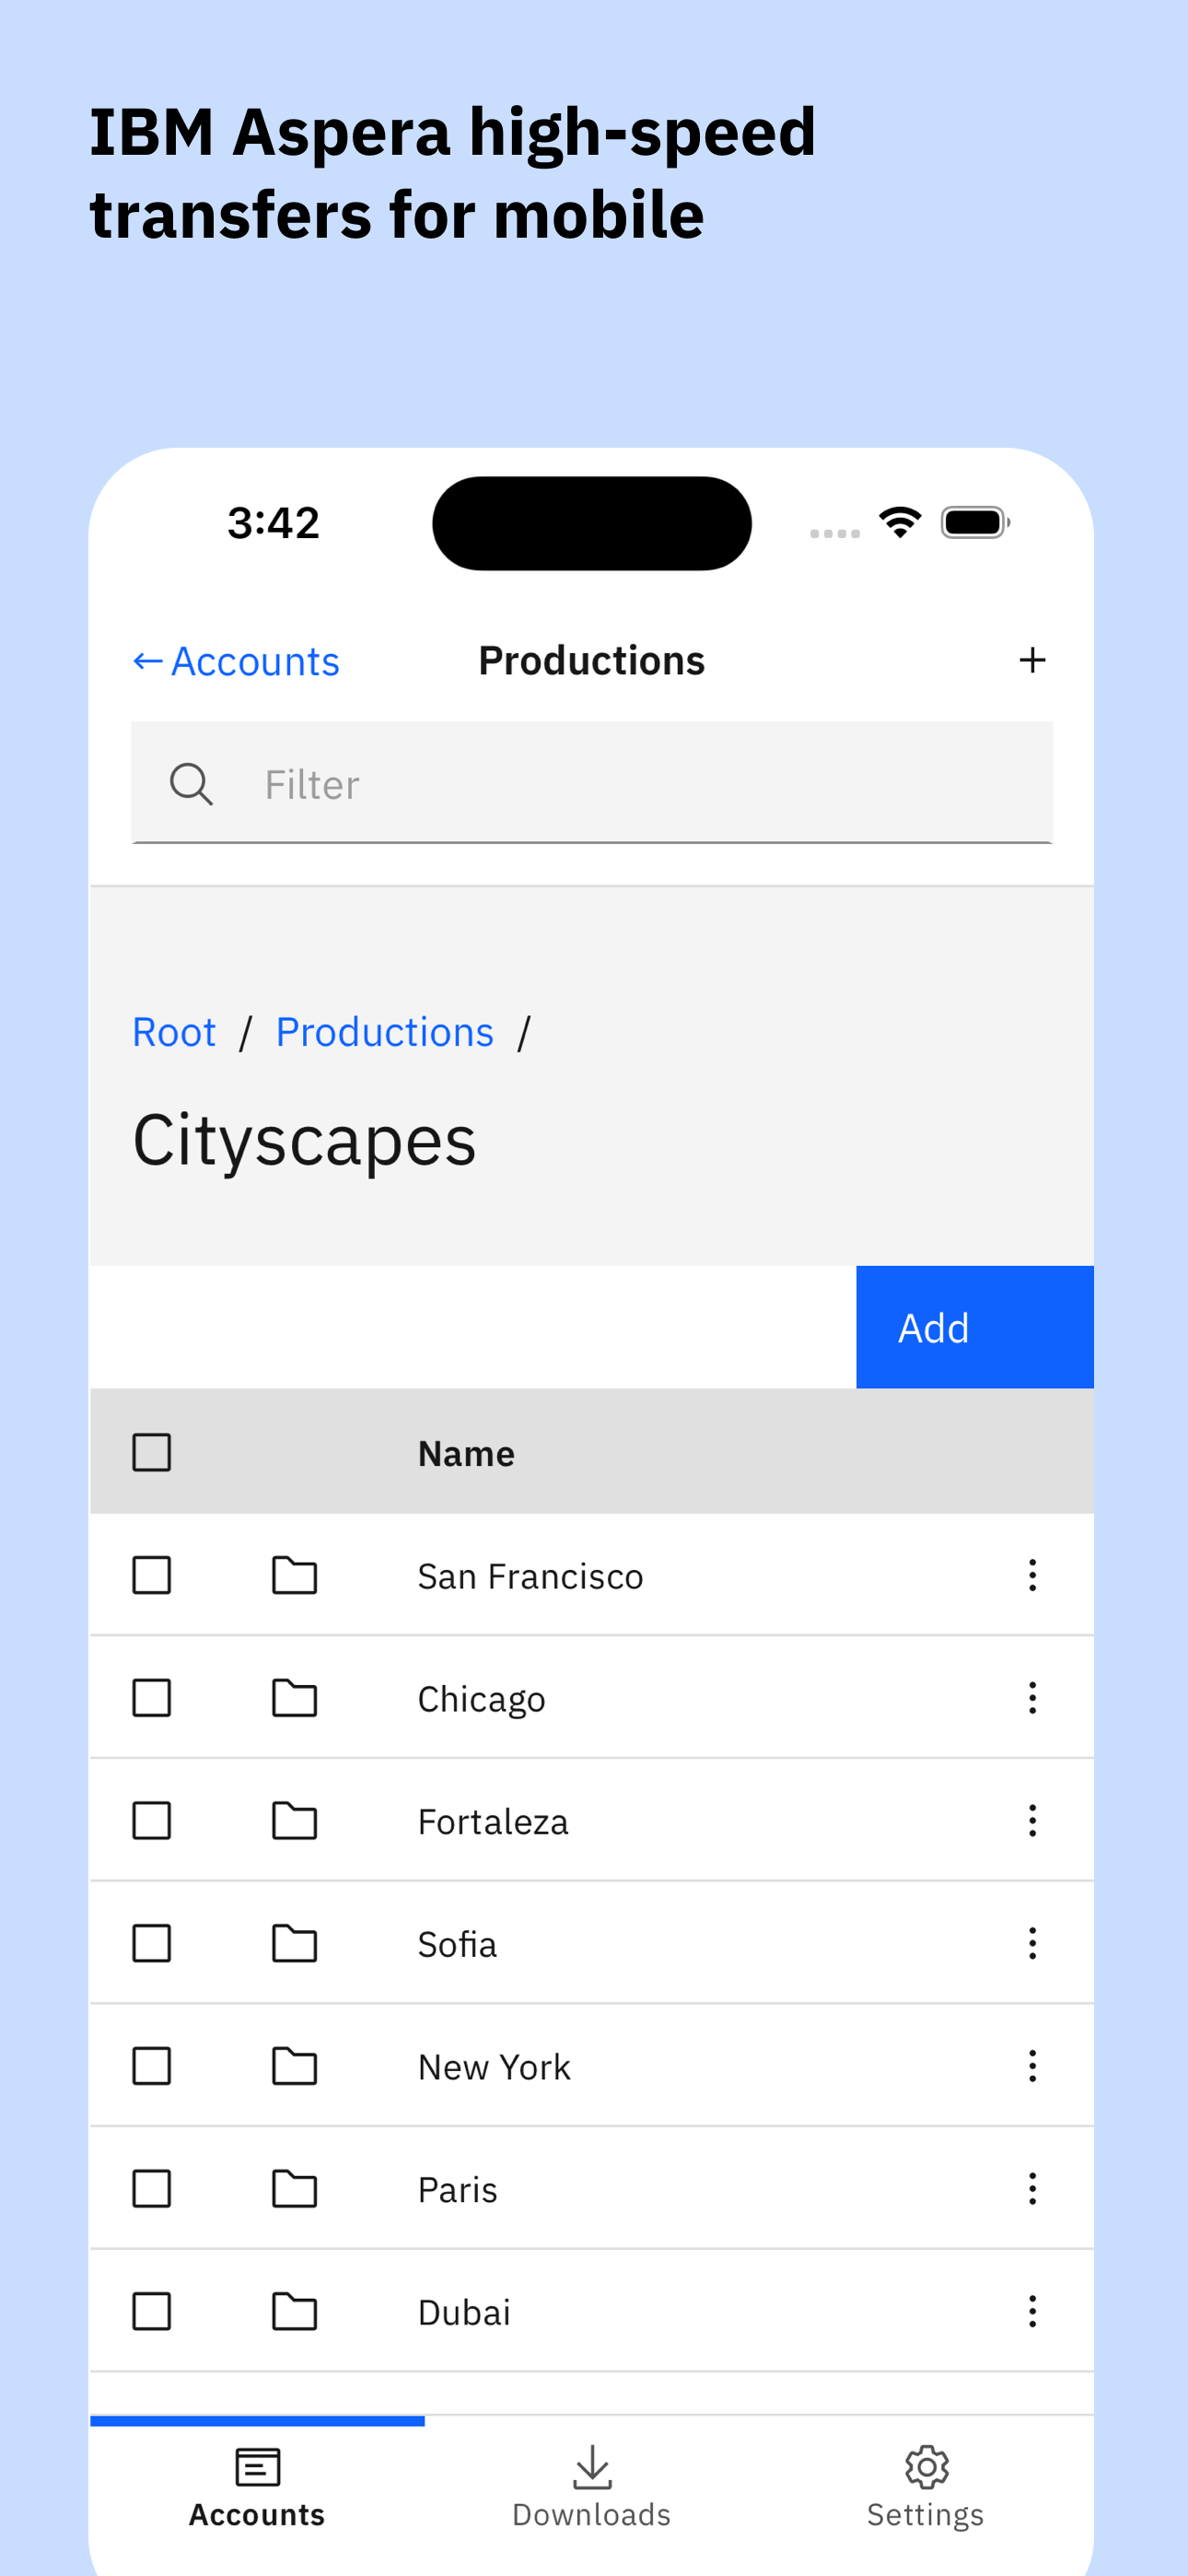Navigate to the Productions breadcrumb link
Screen dimensions: 1188x2576
coord(385,1032)
